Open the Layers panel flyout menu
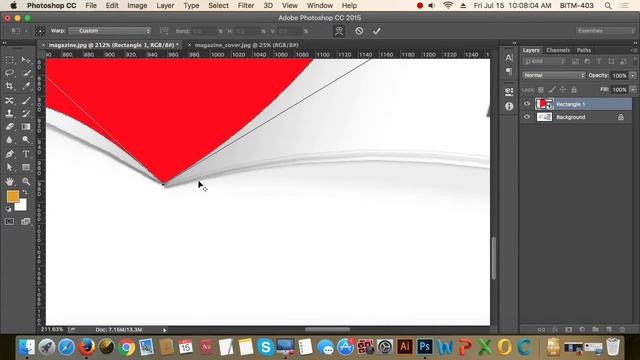640x360 pixels. (634, 50)
